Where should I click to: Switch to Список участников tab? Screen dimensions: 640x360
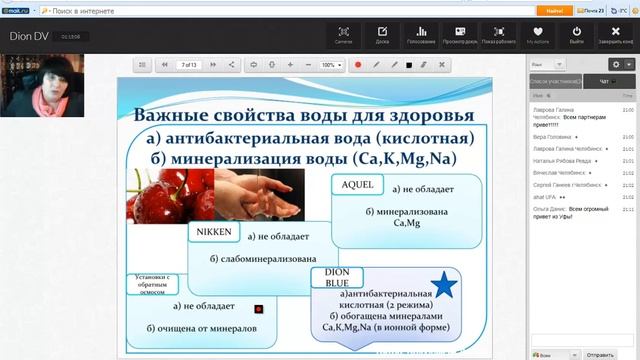point(556,82)
